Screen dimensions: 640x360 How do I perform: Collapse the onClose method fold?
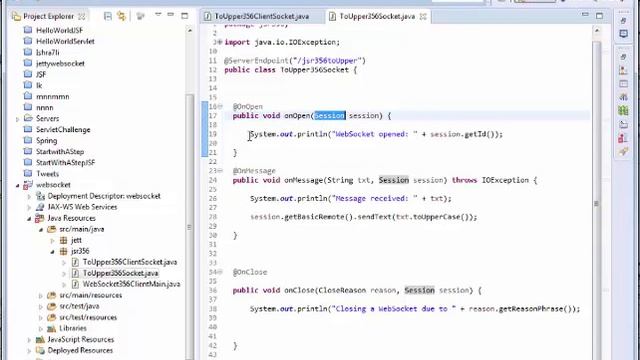220,272
